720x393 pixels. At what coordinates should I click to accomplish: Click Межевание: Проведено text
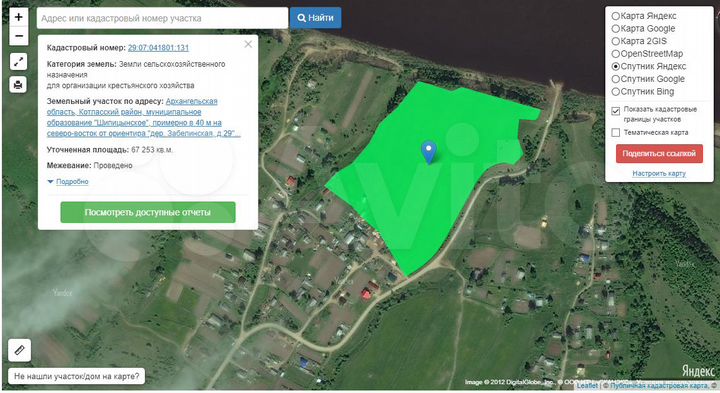click(90, 165)
